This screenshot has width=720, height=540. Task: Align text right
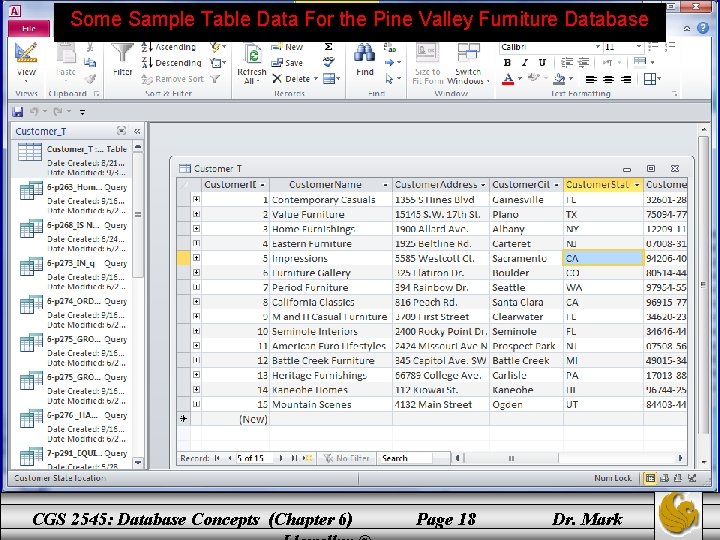(626, 79)
